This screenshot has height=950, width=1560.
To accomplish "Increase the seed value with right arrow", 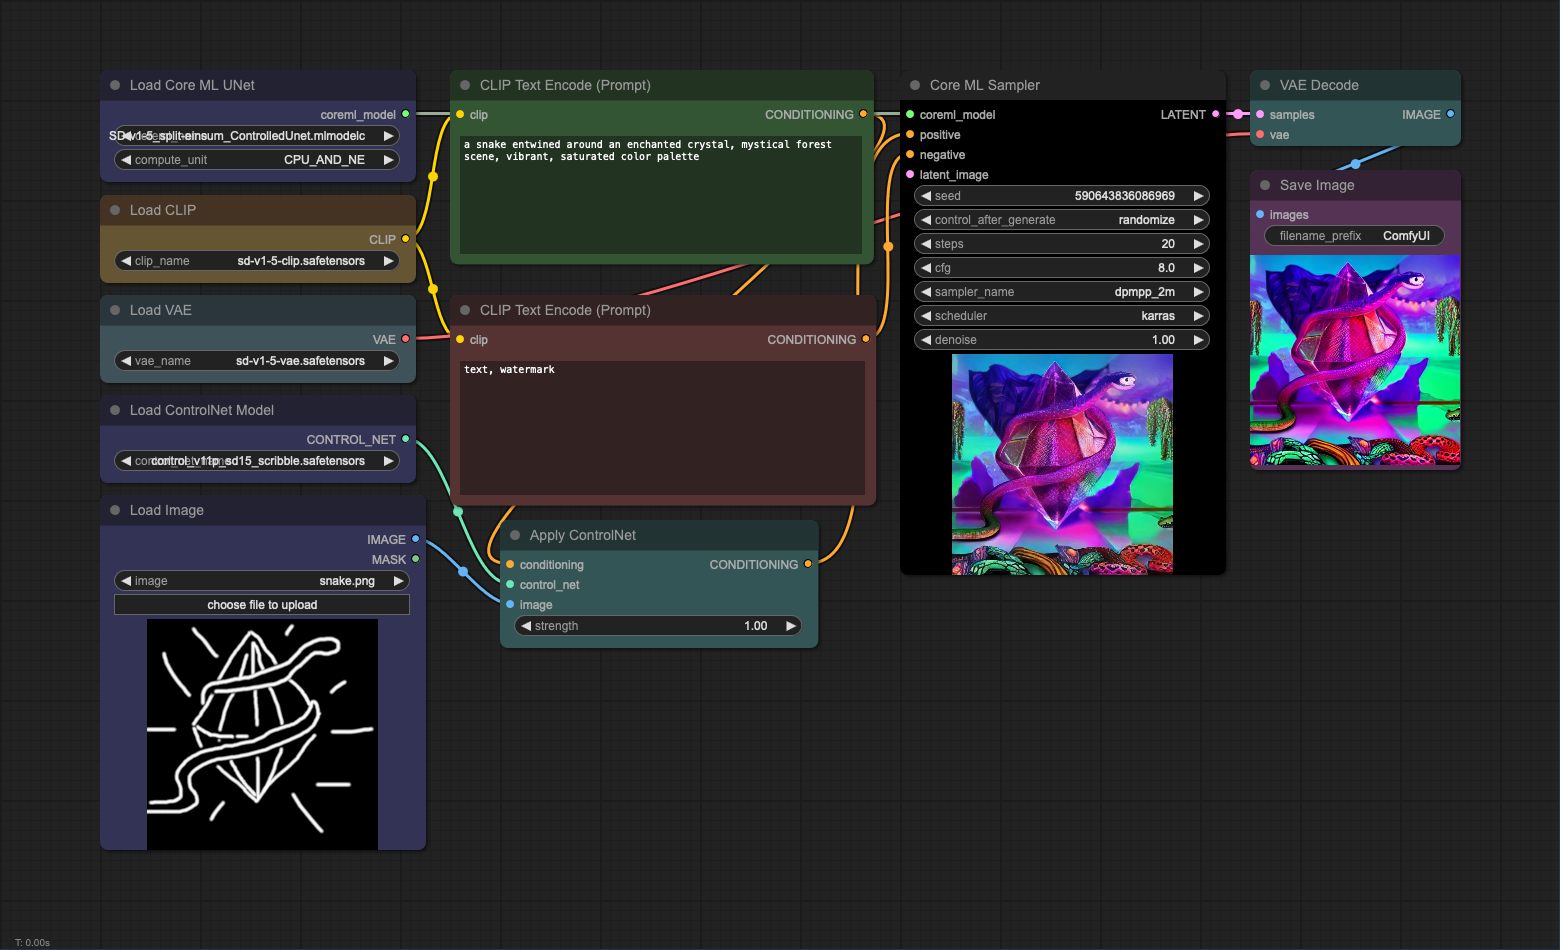I will pyautogui.click(x=1199, y=196).
